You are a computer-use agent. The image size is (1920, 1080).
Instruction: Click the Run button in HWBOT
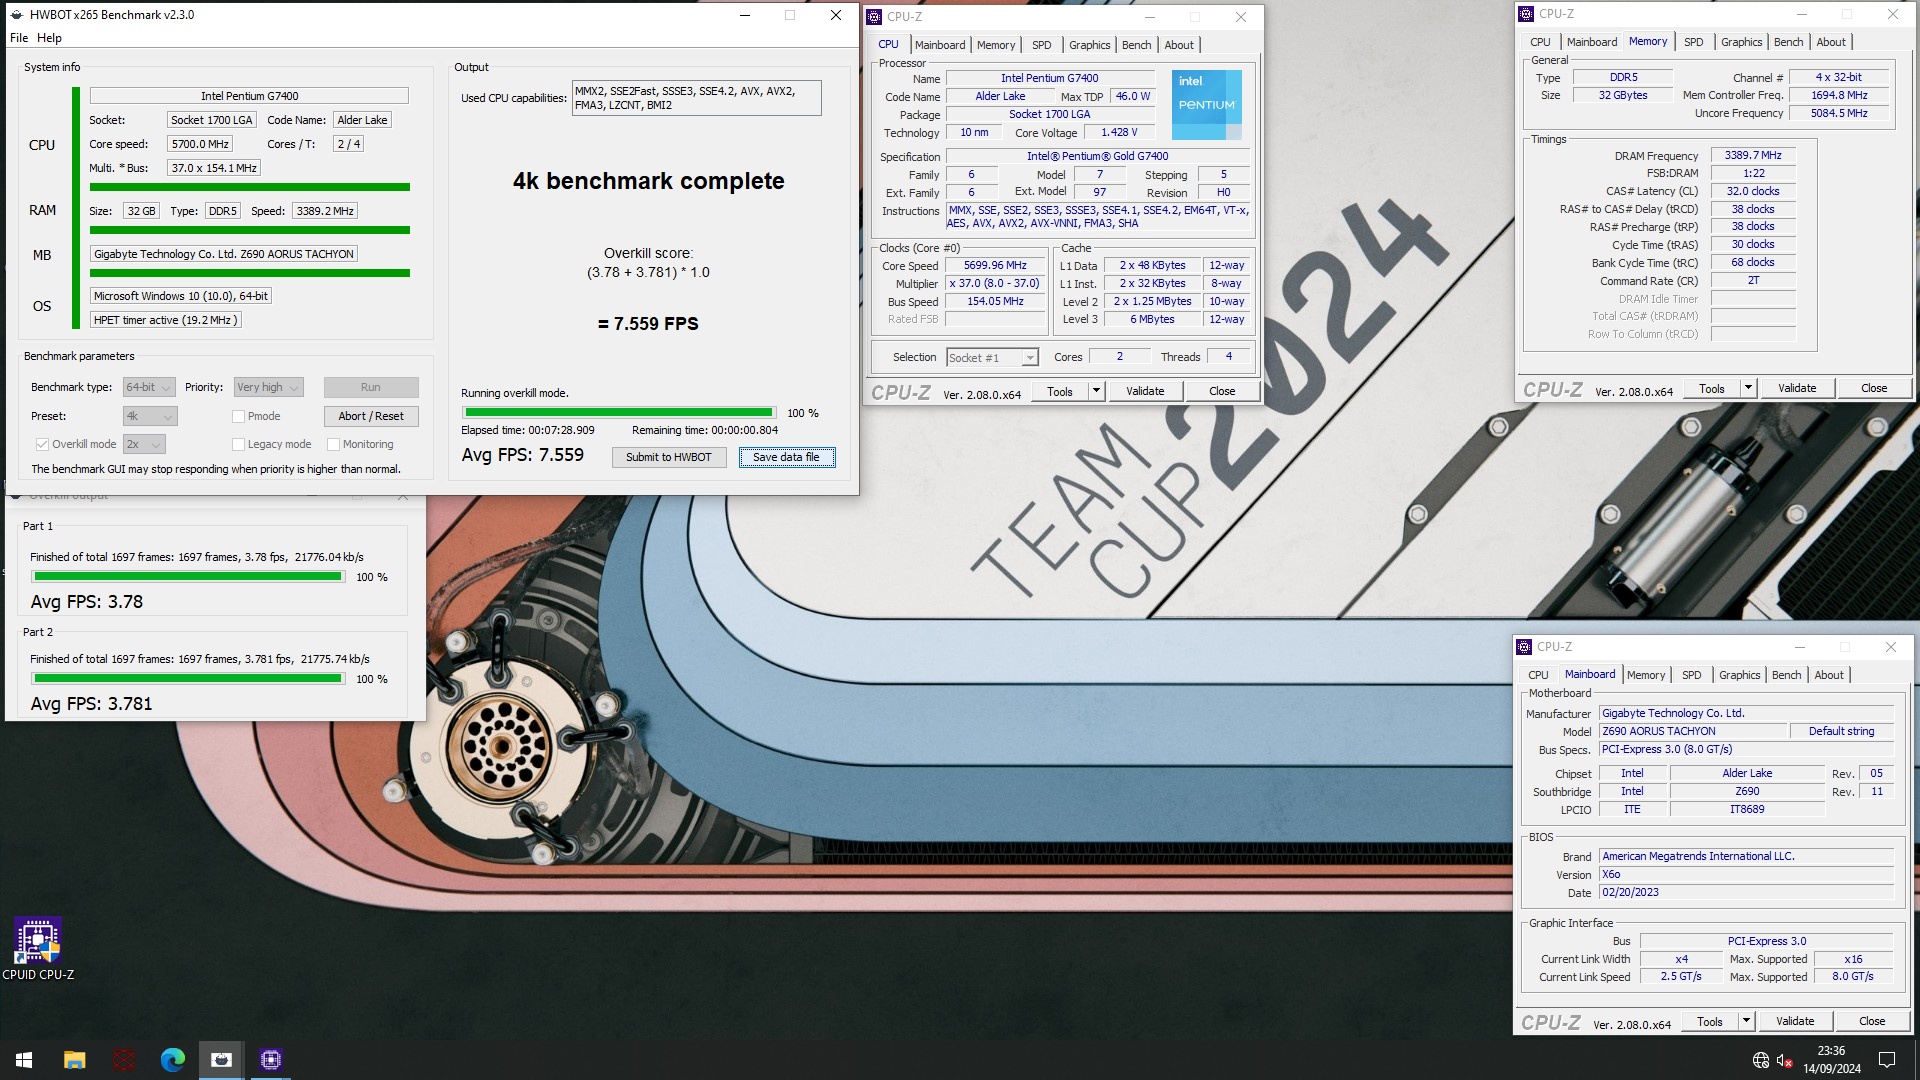click(x=371, y=387)
